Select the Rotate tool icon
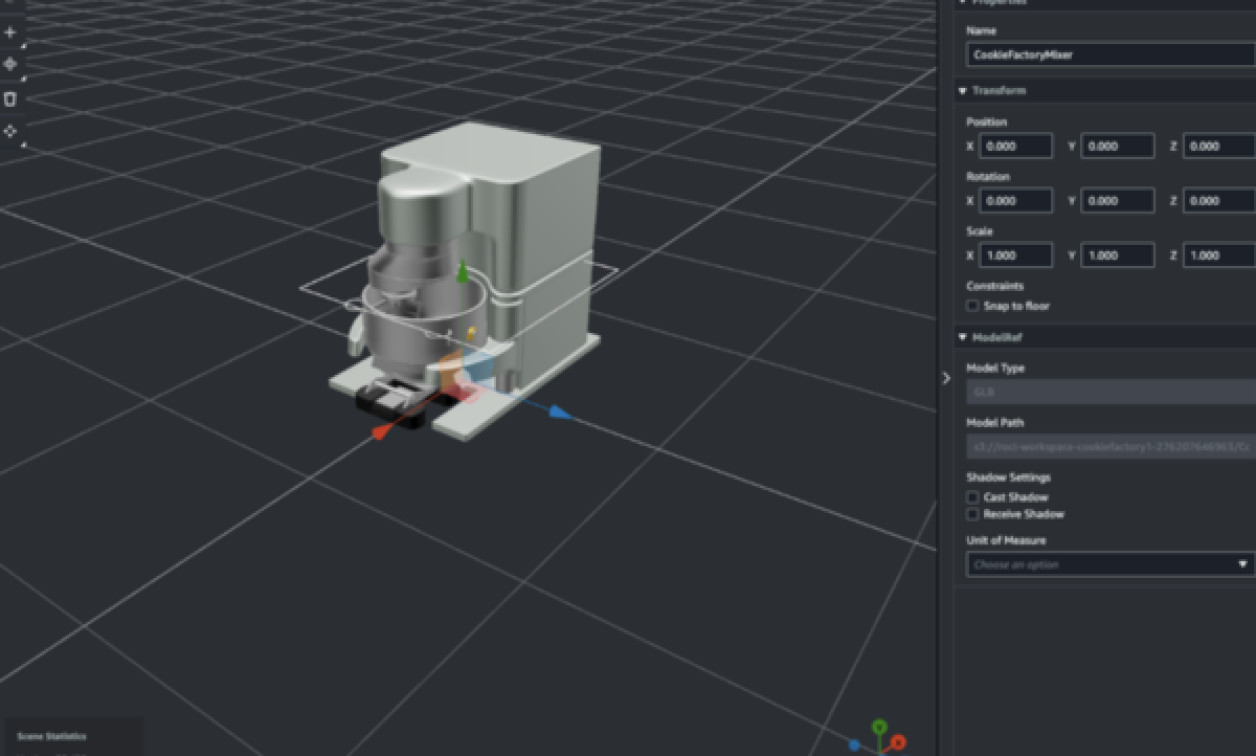 click(x=10, y=97)
